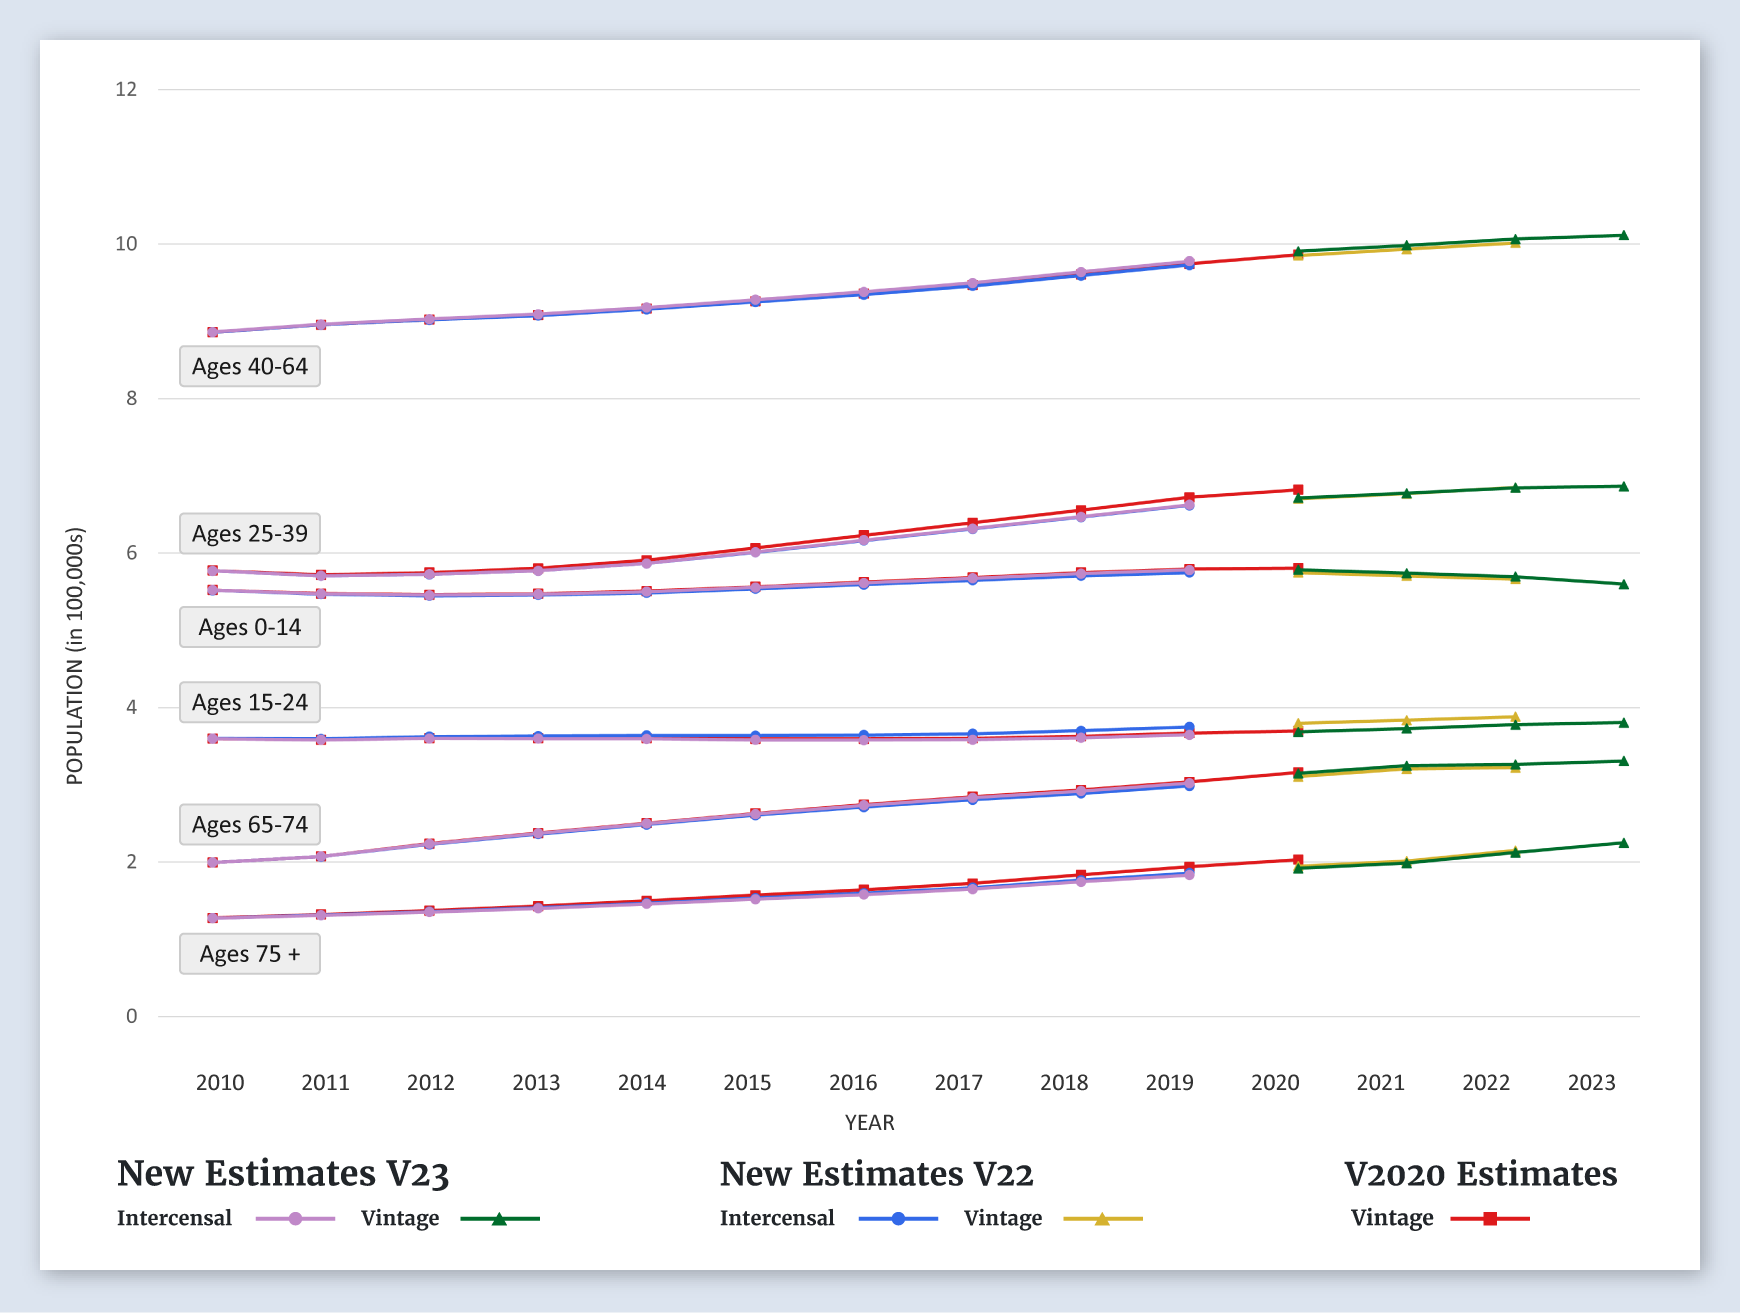Click the 2023 green triangle on the lowest line
The width and height of the screenshot is (1740, 1313).
click(x=1623, y=843)
